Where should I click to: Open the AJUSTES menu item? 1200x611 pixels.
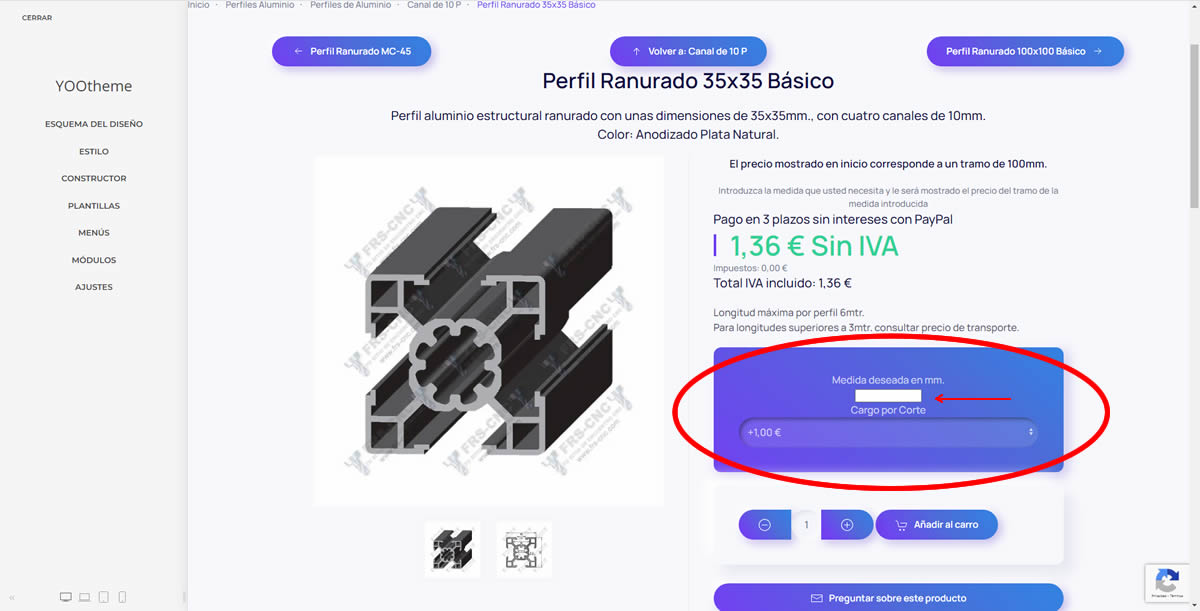[x=94, y=287]
